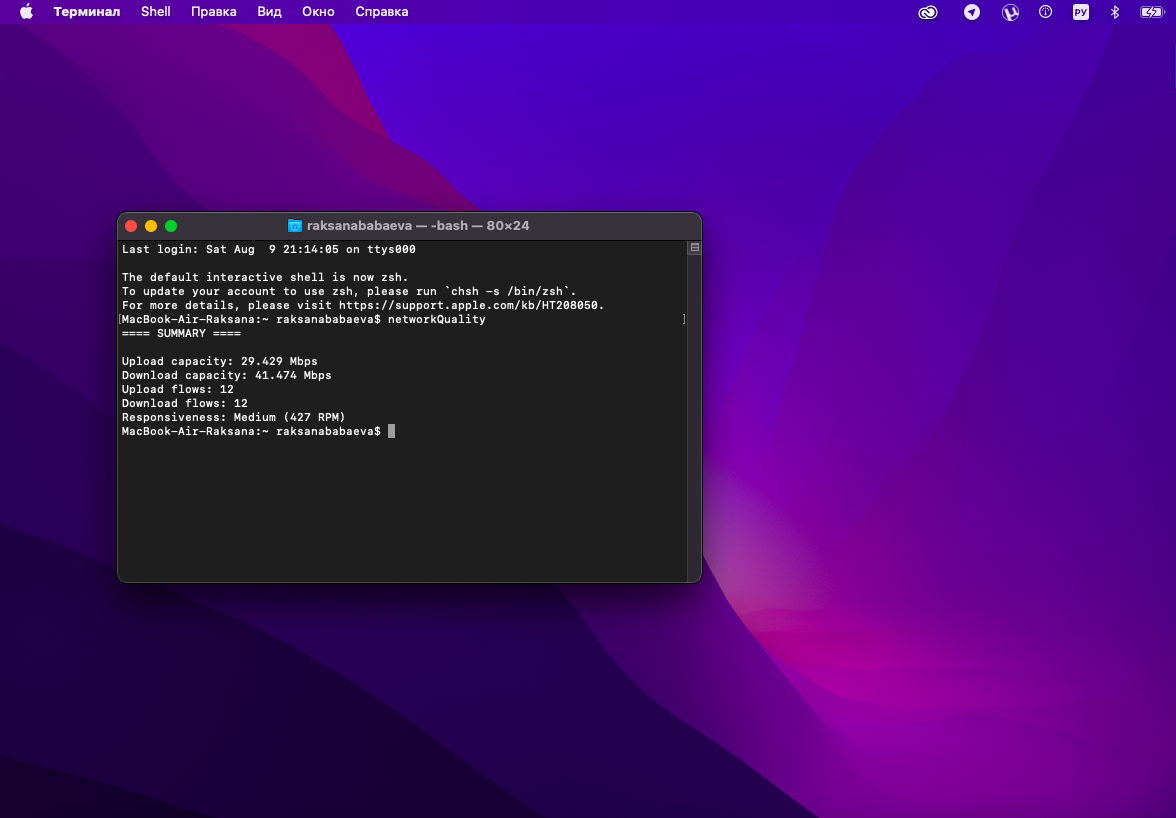Click the green full-screen button
Image resolution: width=1176 pixels, height=818 pixels.
pyautogui.click(x=170, y=225)
